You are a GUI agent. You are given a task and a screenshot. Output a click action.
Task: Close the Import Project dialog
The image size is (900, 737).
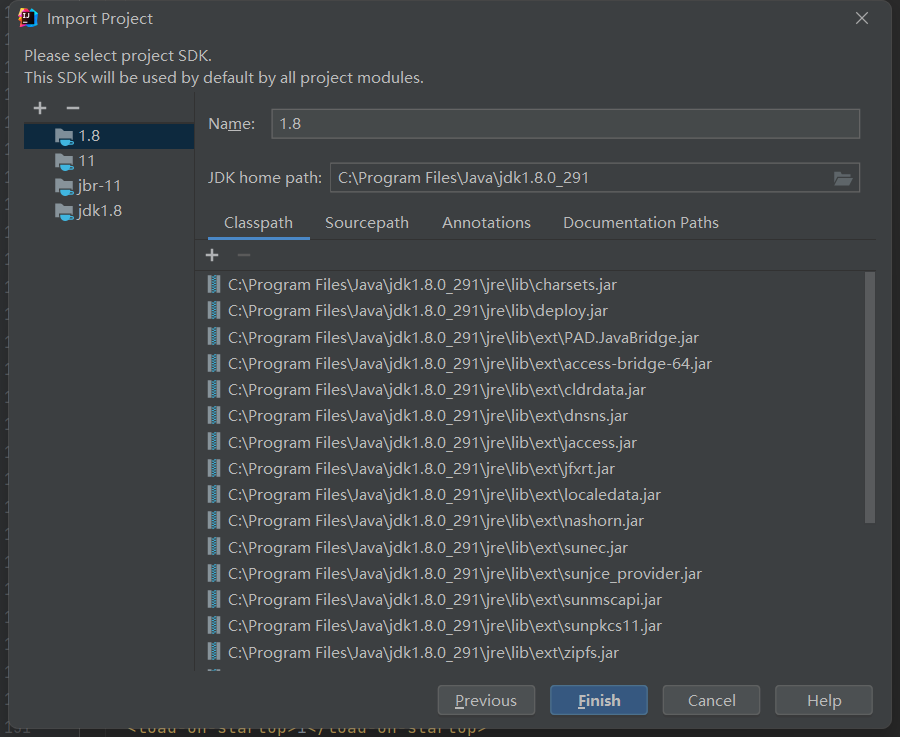pos(862,18)
